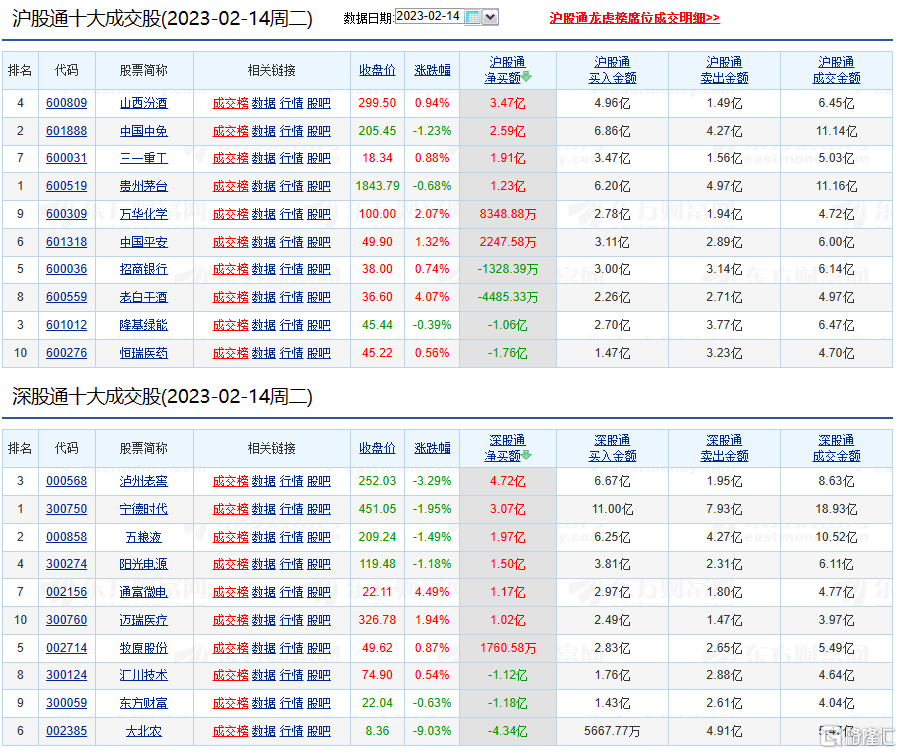Sort by 深股通卖出金额 column
Screen dimensions: 902x754
click(x=724, y=448)
